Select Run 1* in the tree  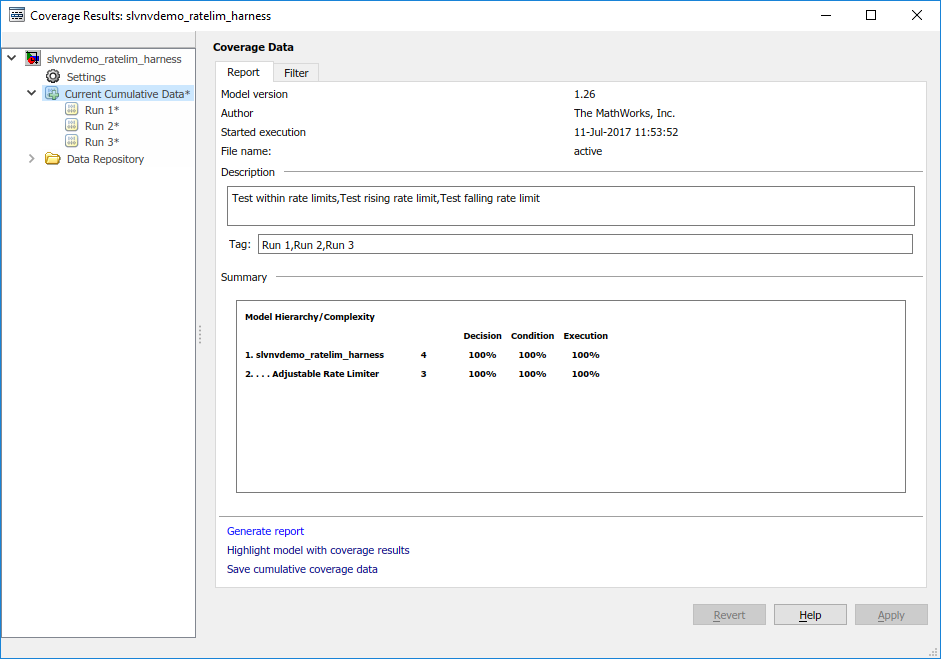click(x=102, y=110)
